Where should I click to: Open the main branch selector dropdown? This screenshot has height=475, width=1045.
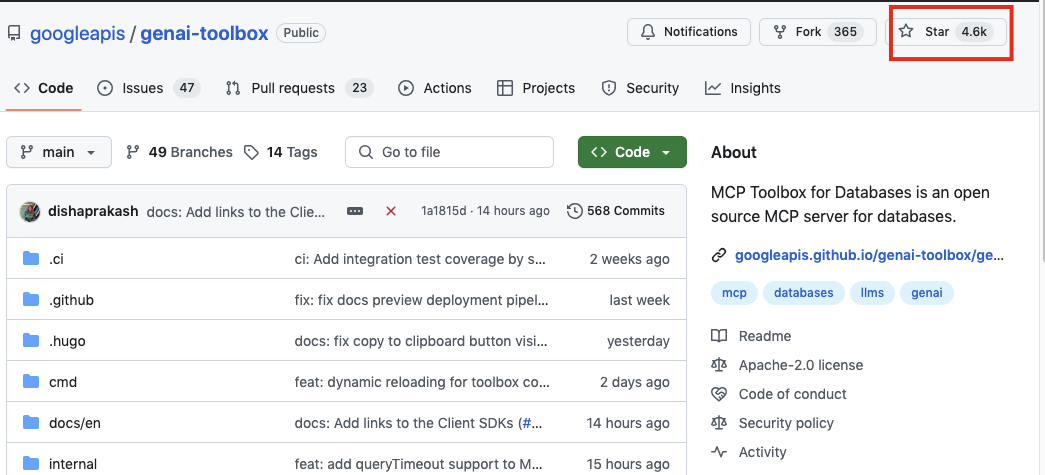click(x=59, y=152)
